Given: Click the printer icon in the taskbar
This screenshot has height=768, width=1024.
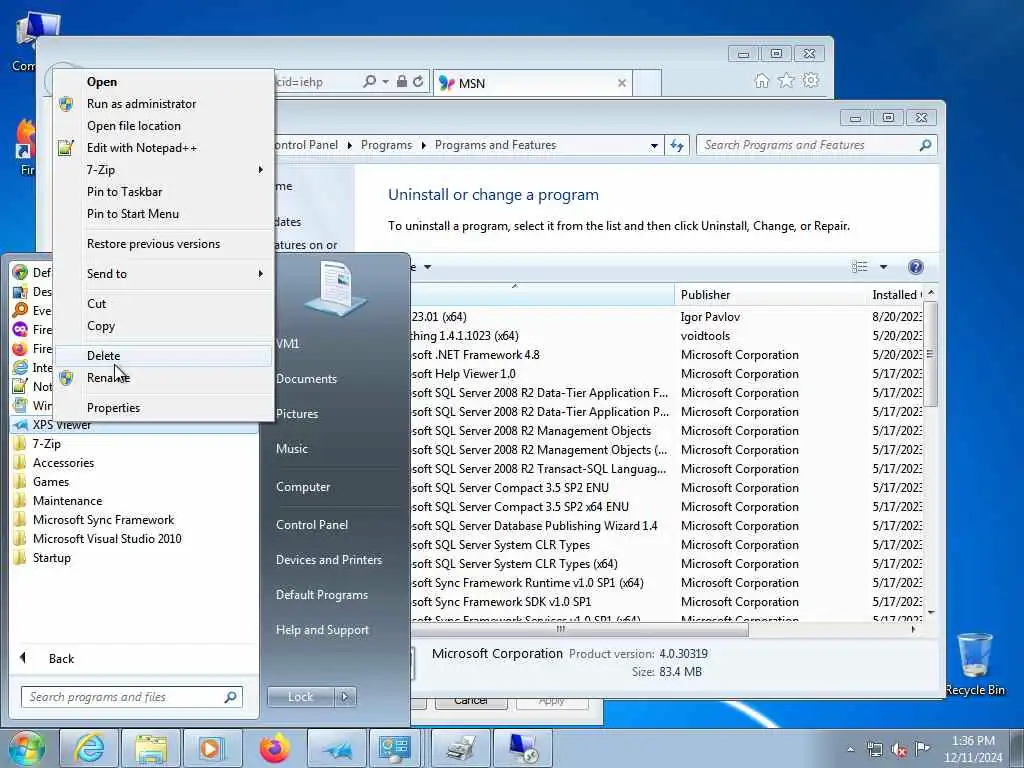Looking at the screenshot, I should 461,748.
